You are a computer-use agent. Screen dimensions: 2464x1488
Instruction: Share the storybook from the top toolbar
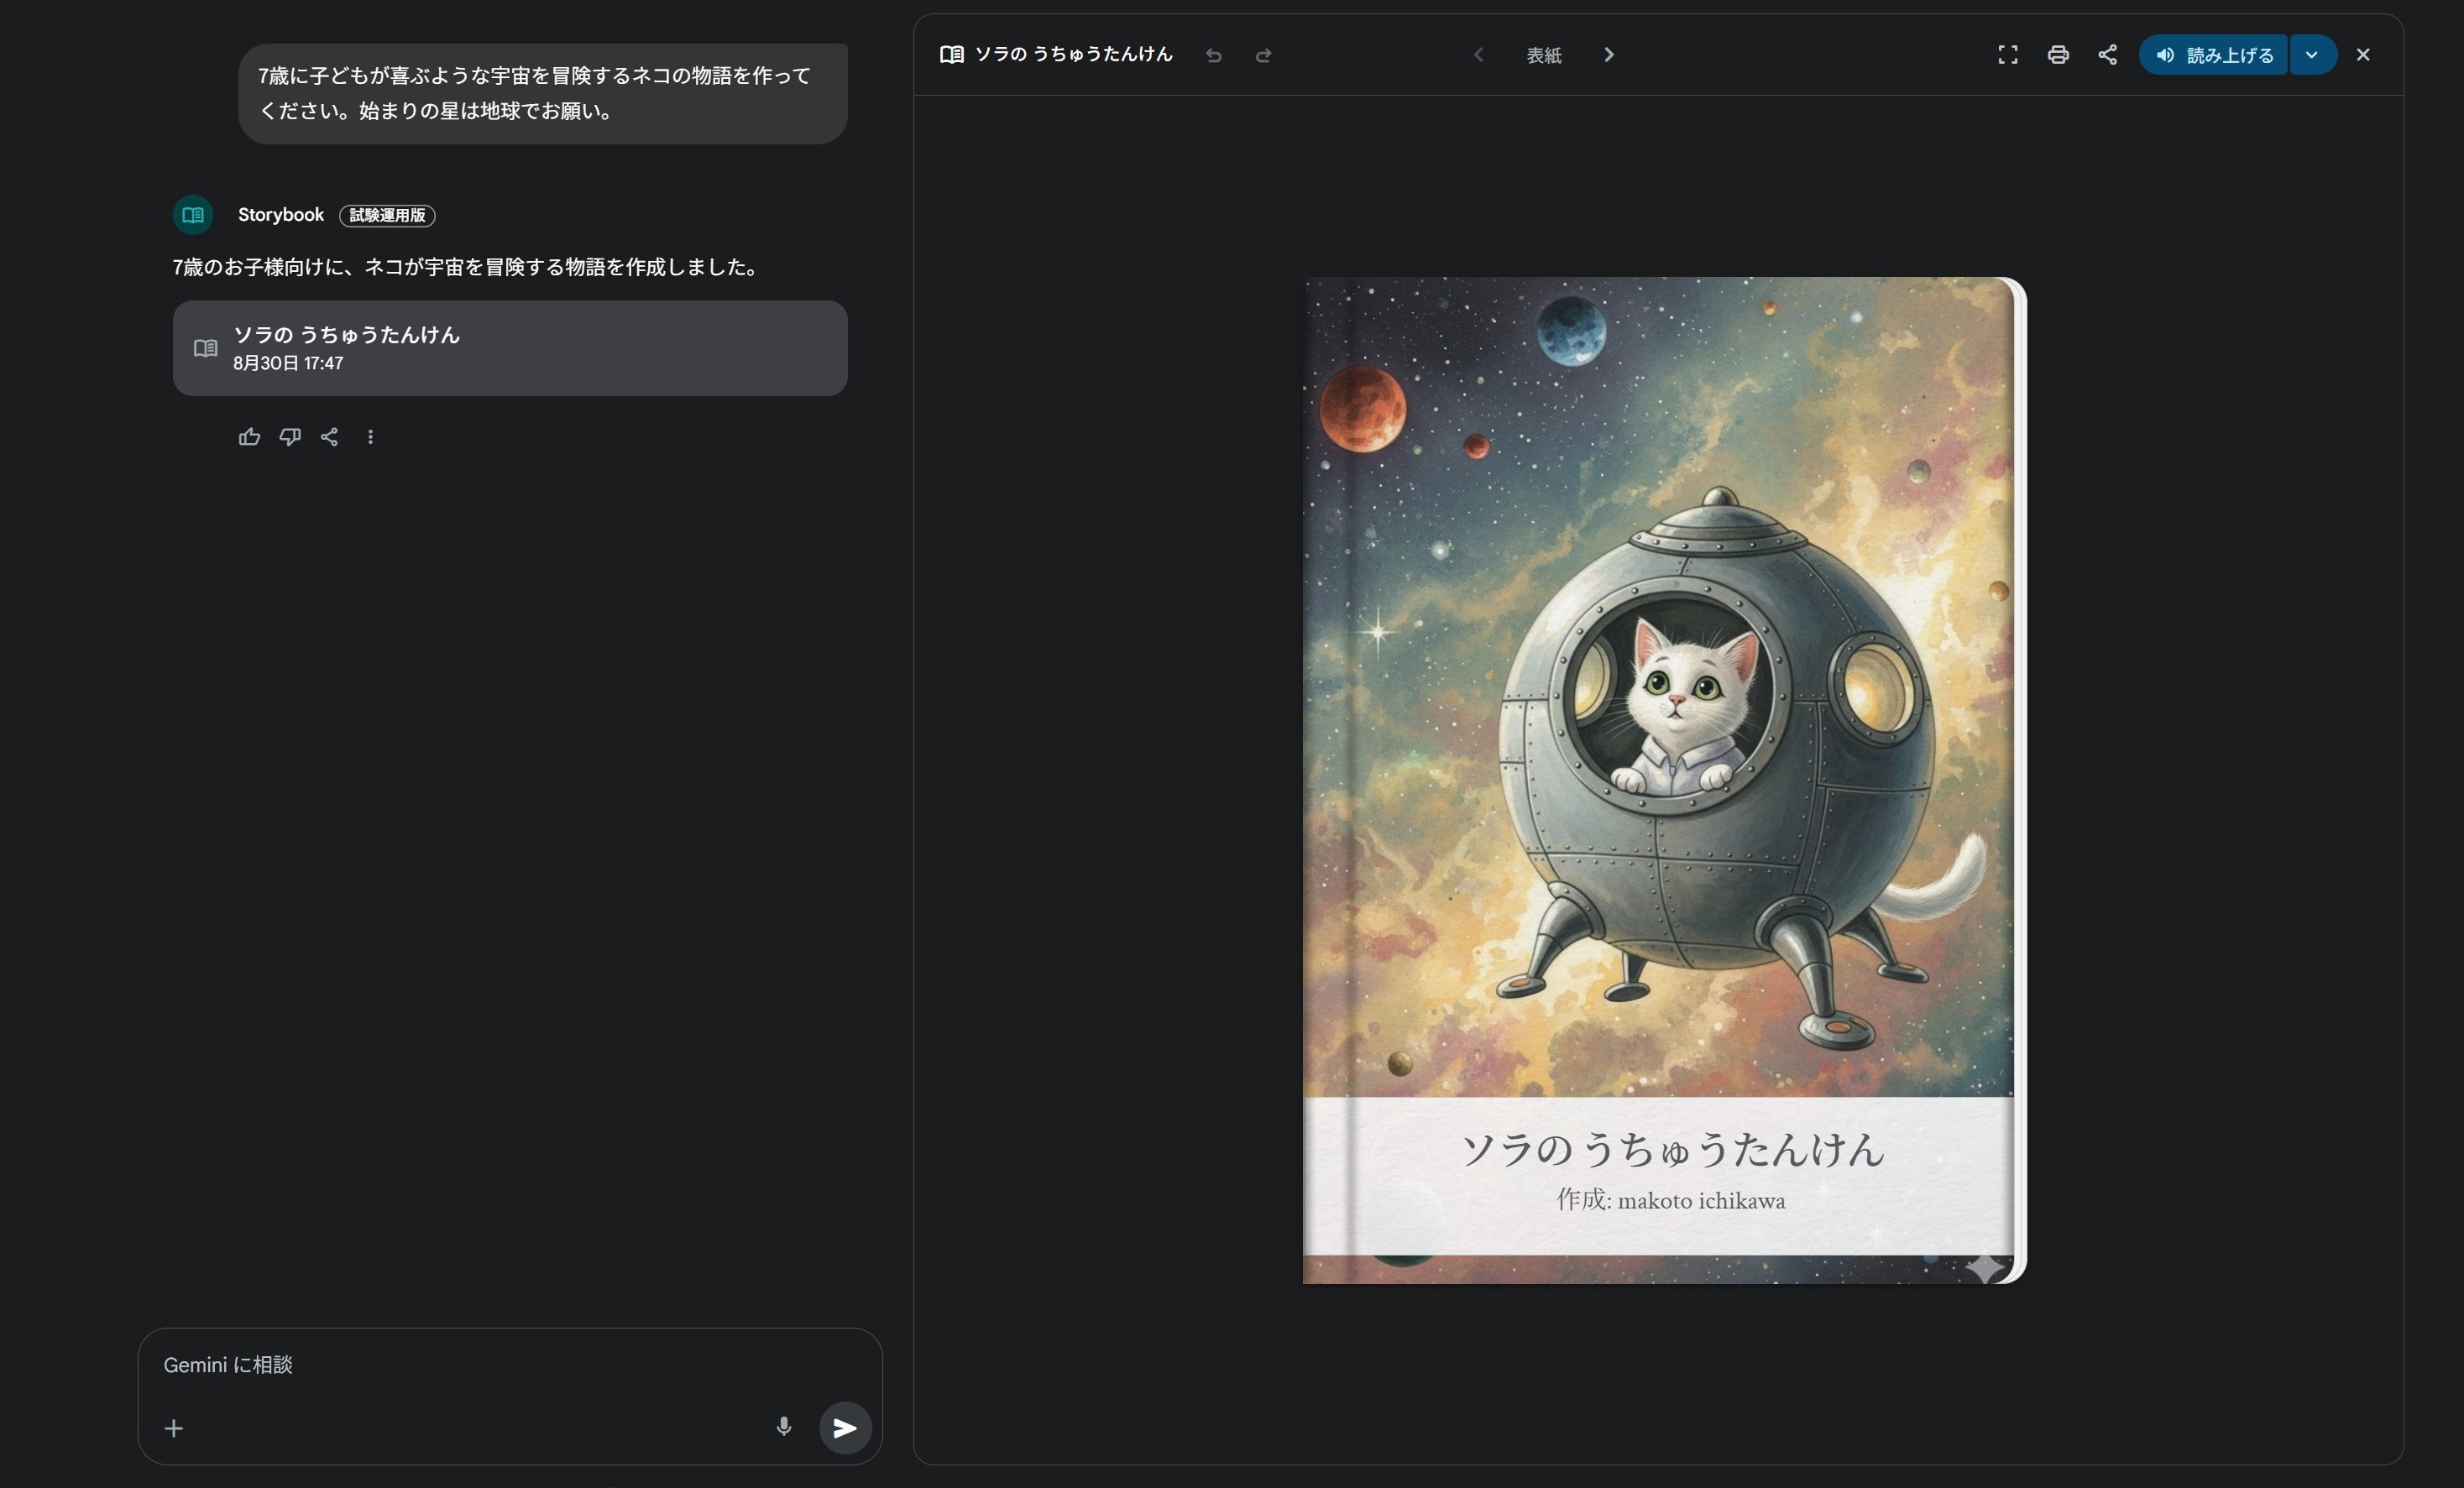point(2107,55)
